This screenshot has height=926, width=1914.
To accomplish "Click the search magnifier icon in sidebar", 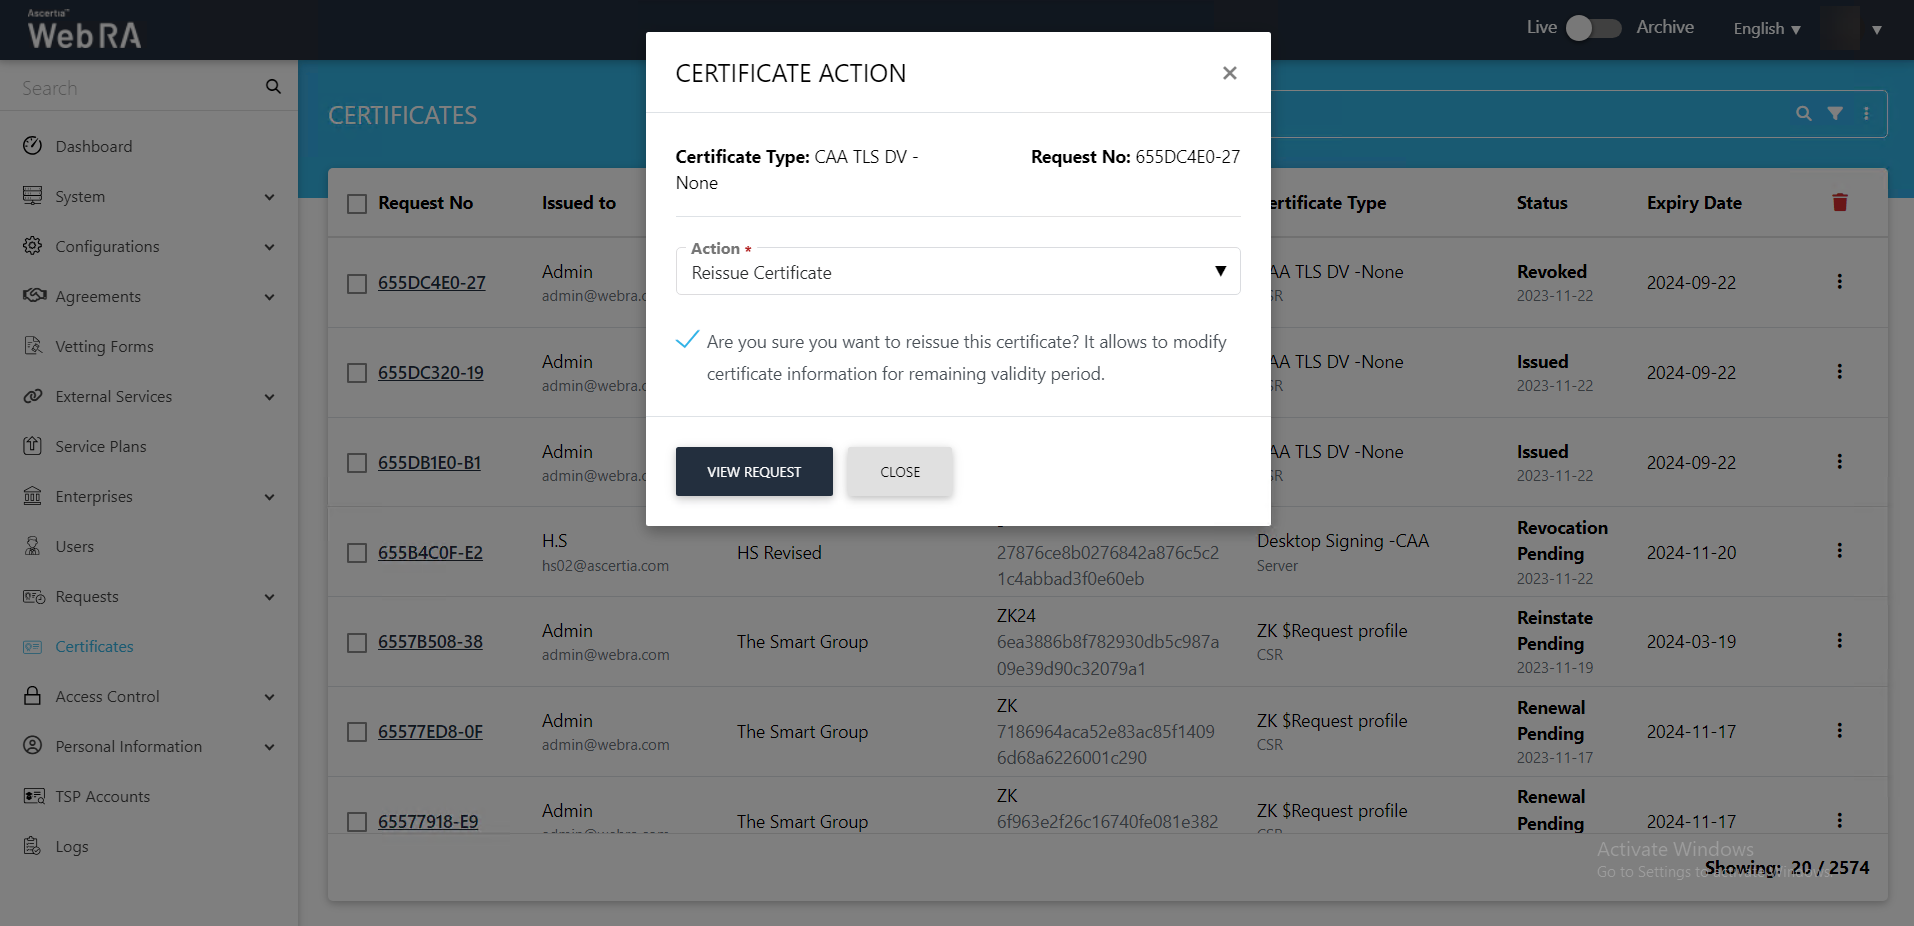I will click(273, 87).
